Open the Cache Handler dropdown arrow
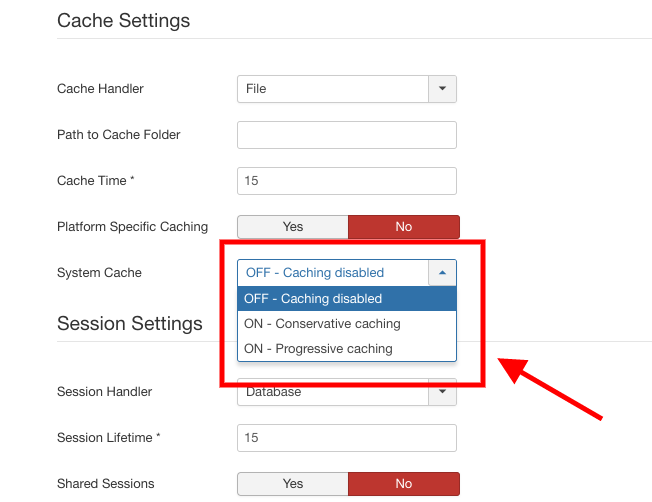 (x=442, y=89)
